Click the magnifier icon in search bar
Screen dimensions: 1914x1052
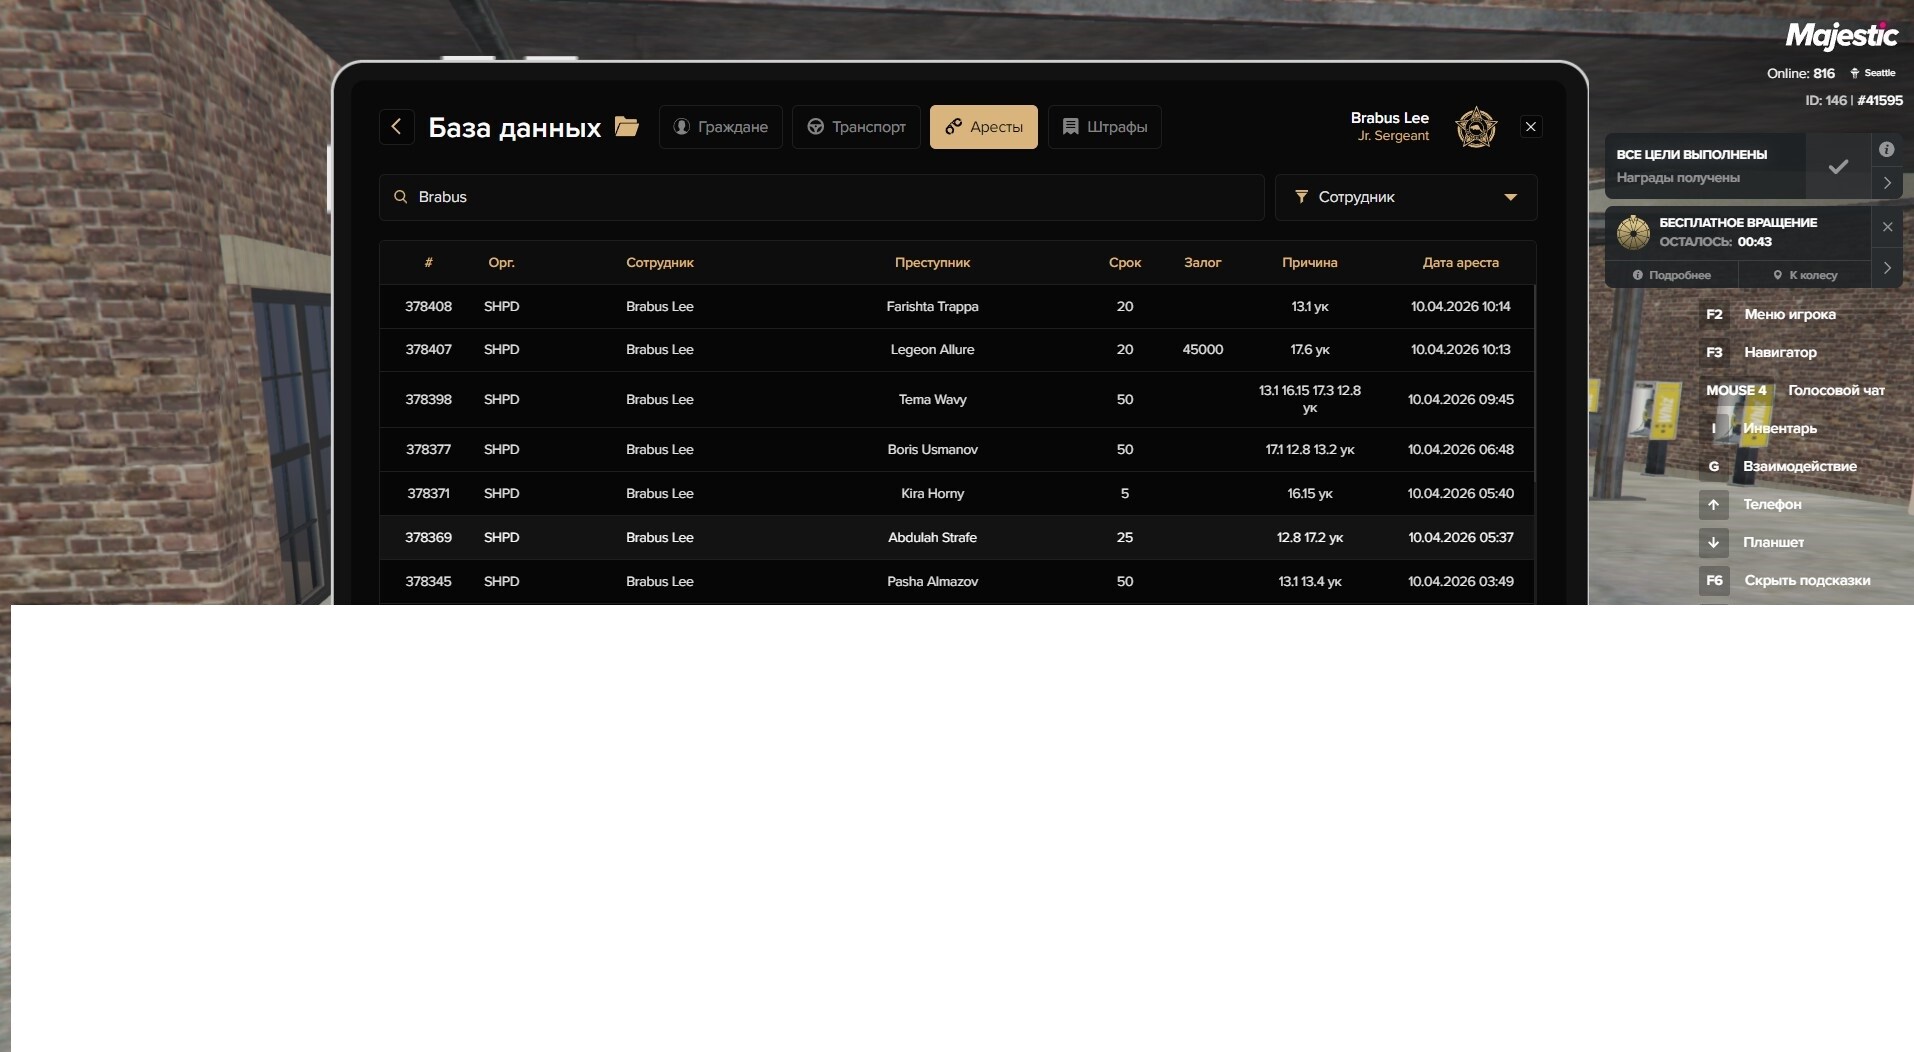tap(401, 197)
